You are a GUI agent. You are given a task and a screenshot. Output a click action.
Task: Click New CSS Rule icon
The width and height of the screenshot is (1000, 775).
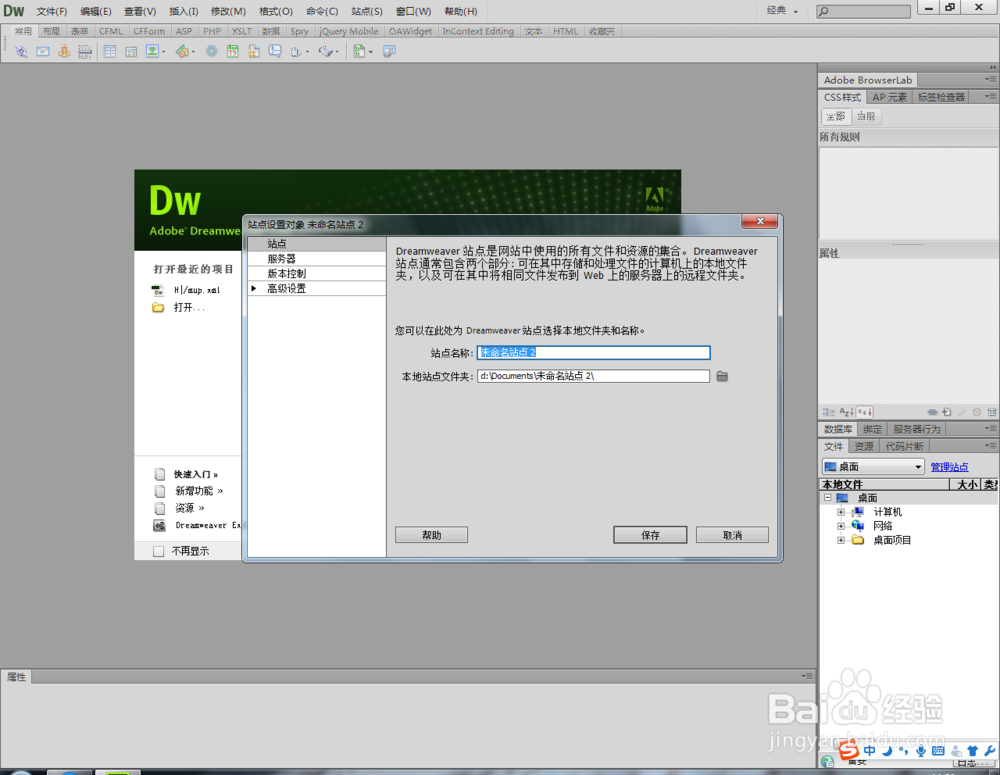coord(947,412)
